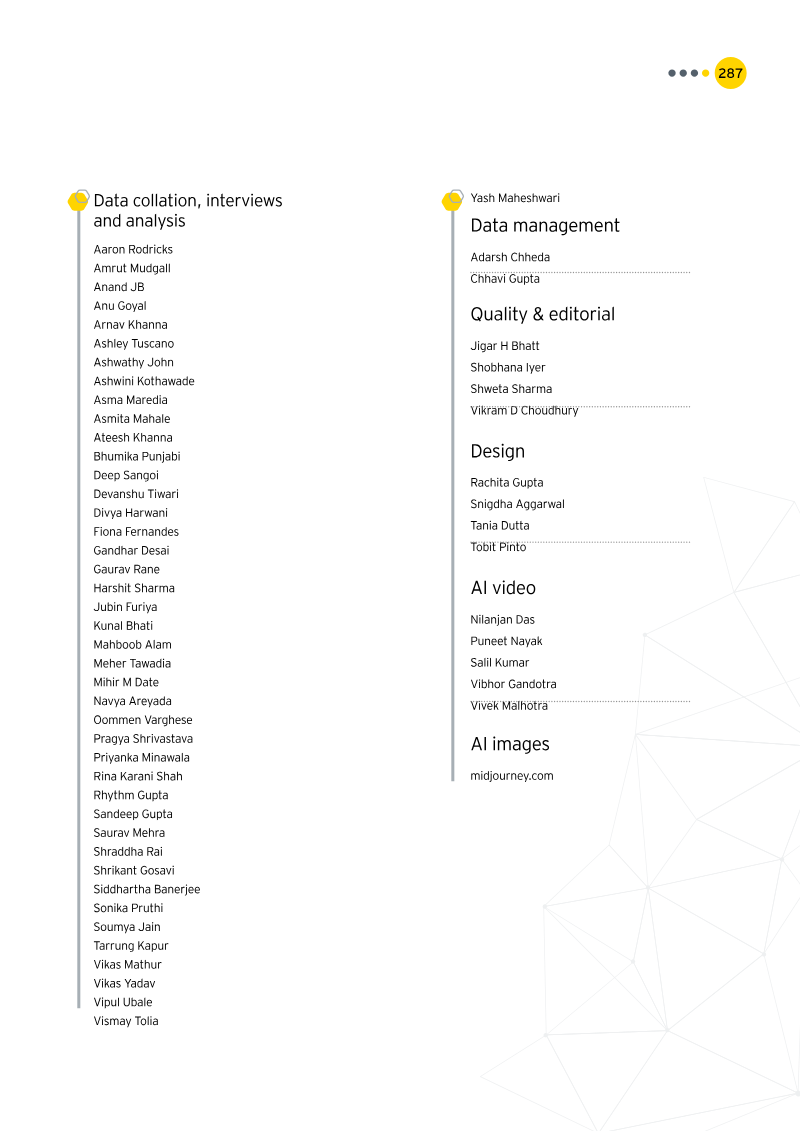Click the name Siddhartha Banerjee
Viewport: 800px width, 1131px height.
[147, 890]
